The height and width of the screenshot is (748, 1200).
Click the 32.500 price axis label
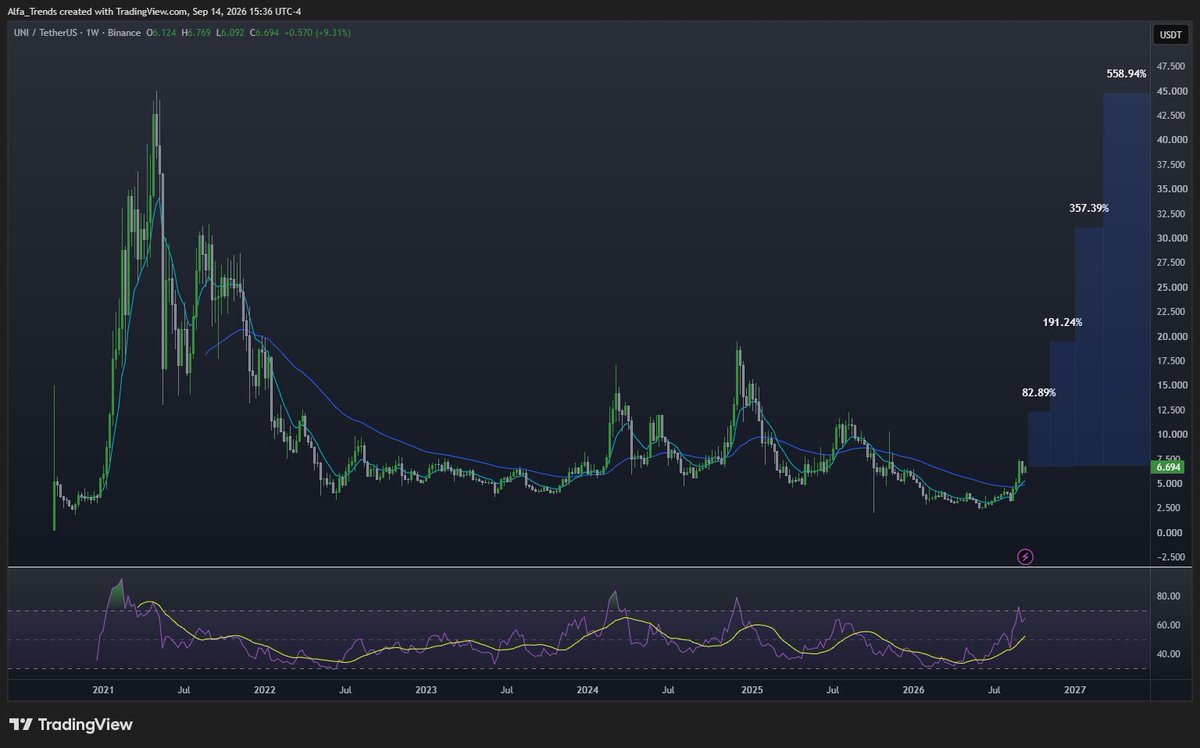(1170, 214)
